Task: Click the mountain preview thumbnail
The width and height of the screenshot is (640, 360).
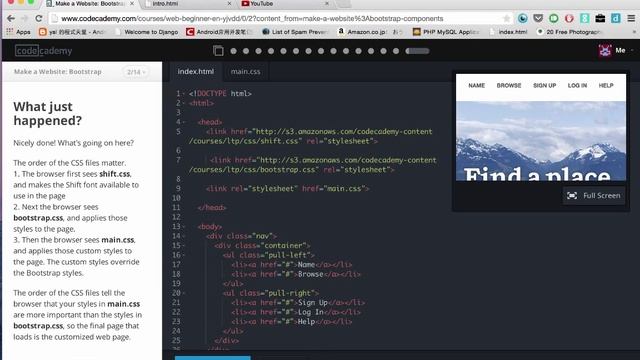Action: click(541, 141)
